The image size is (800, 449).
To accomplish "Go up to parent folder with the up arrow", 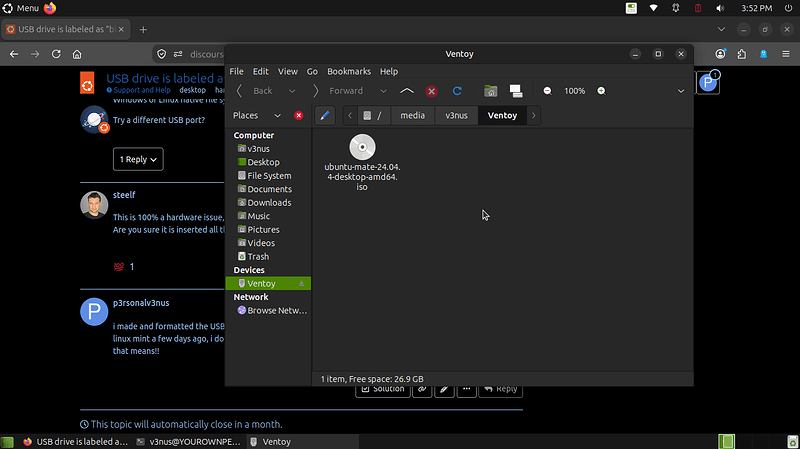I will point(407,91).
